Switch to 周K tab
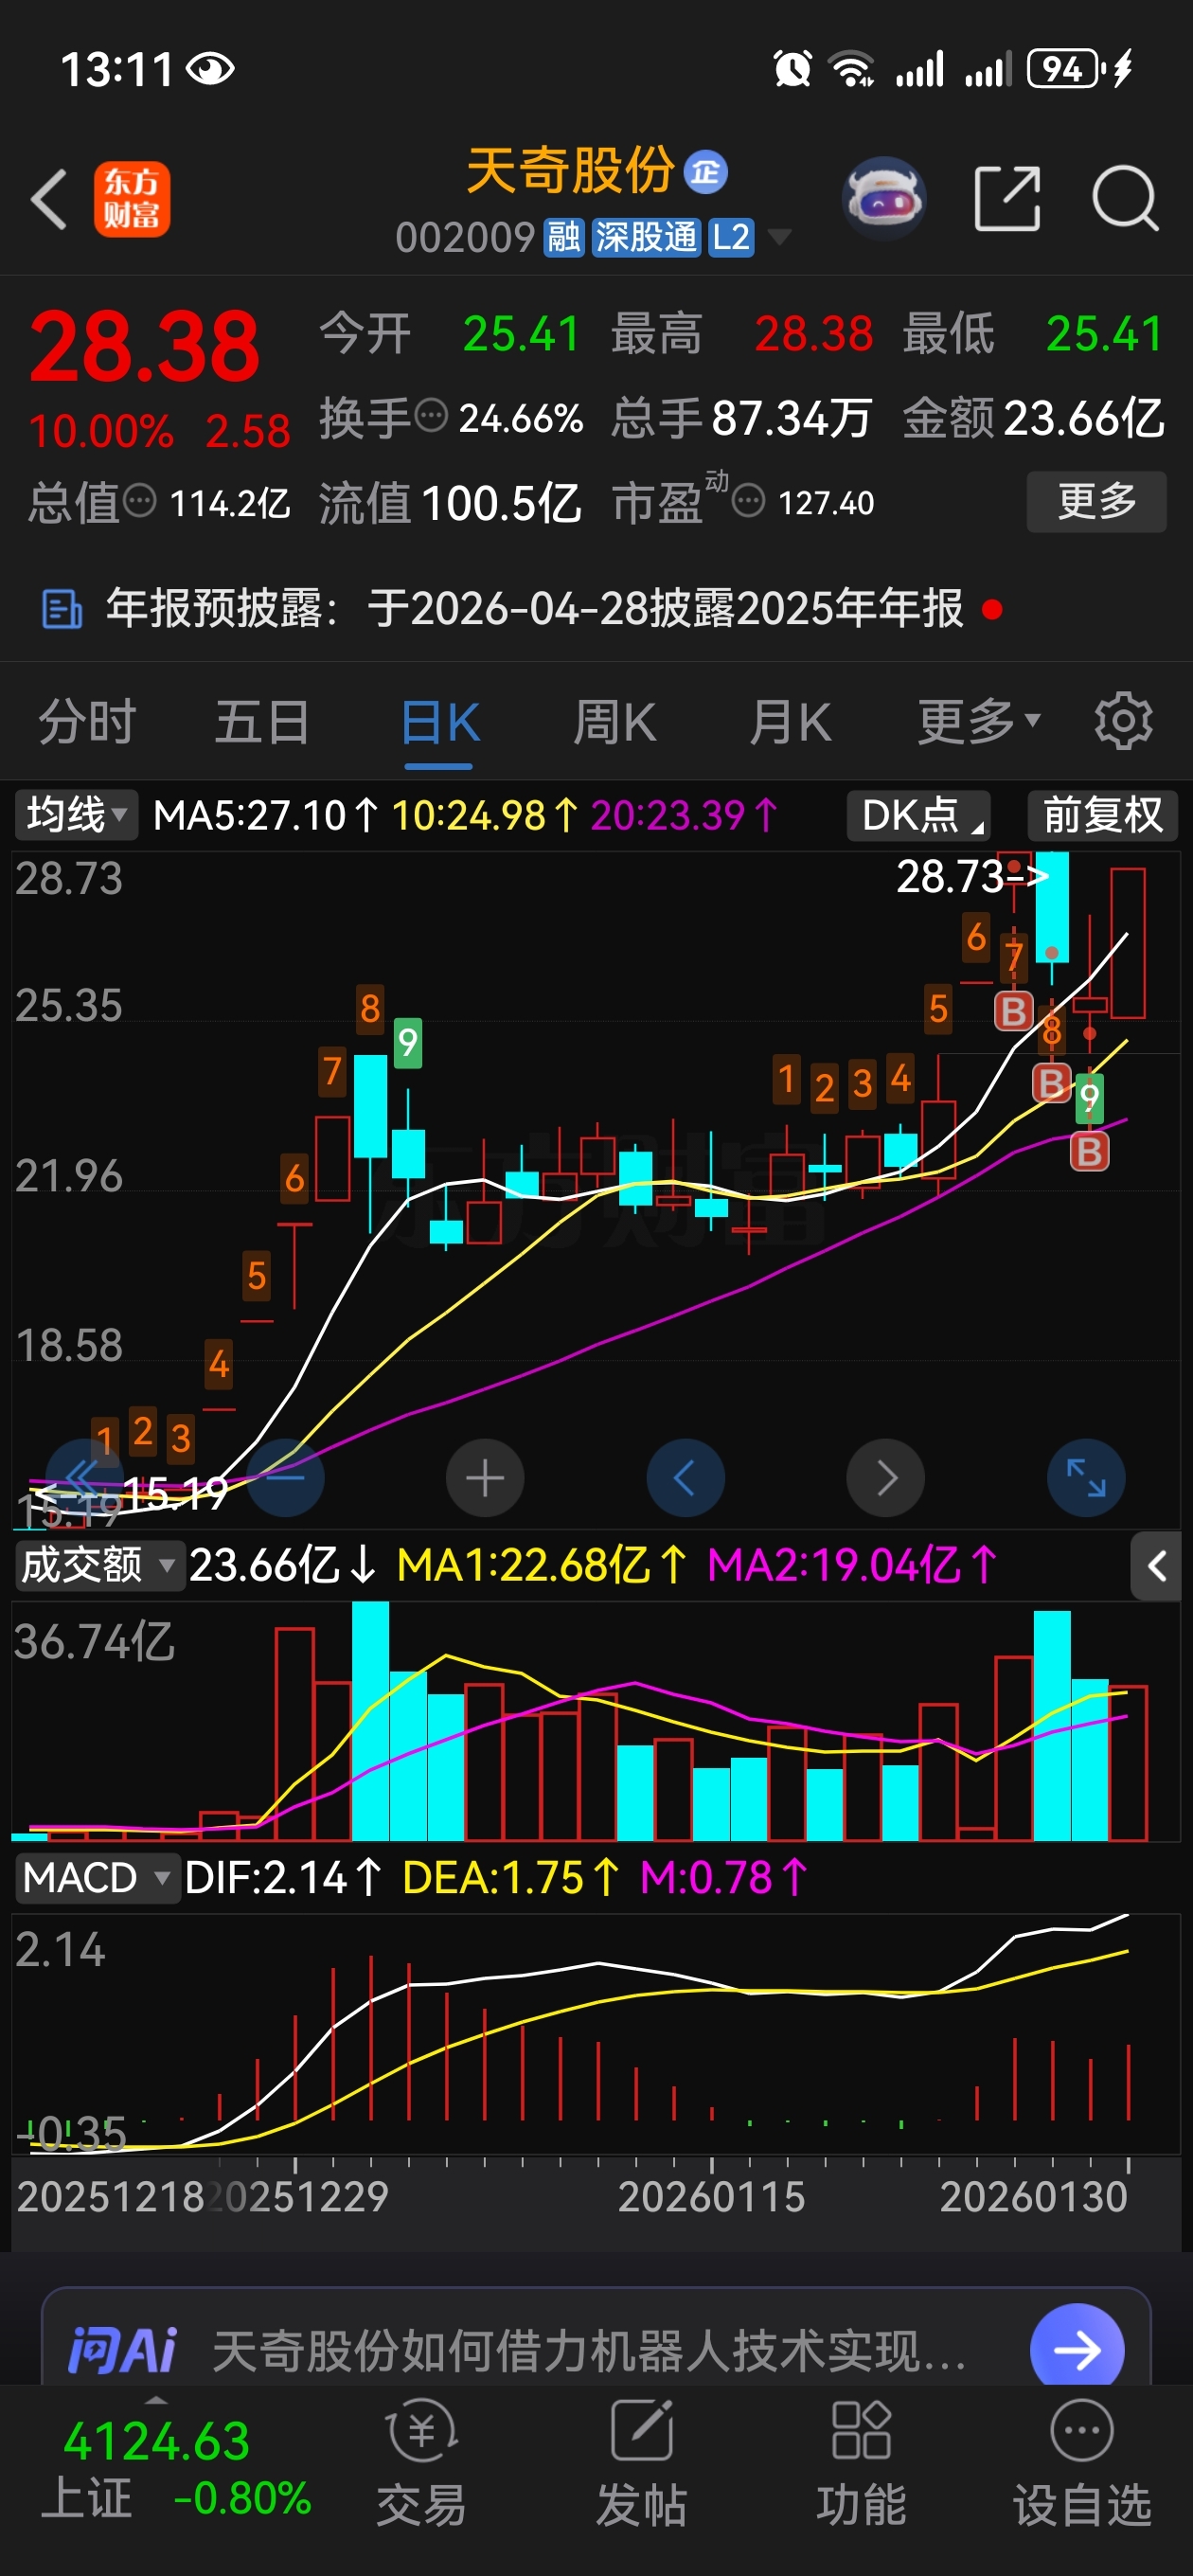1193x2576 pixels. point(614,721)
